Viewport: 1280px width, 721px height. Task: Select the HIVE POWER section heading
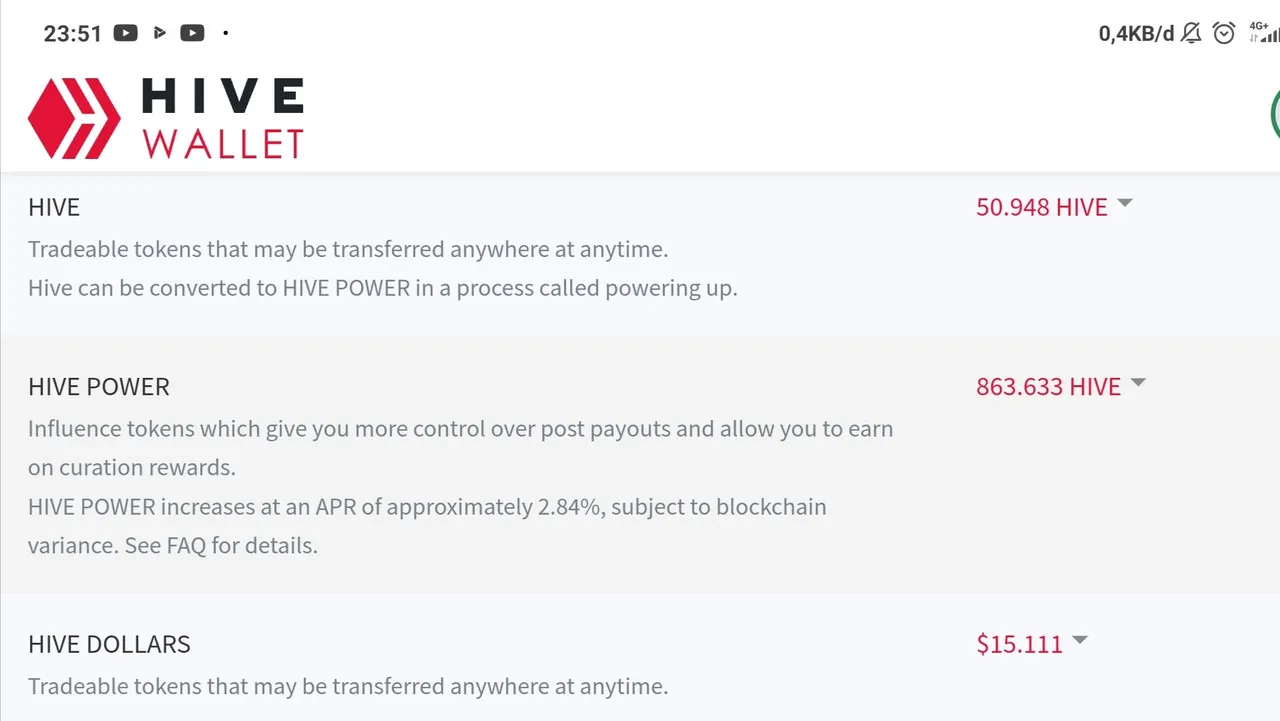[99, 387]
